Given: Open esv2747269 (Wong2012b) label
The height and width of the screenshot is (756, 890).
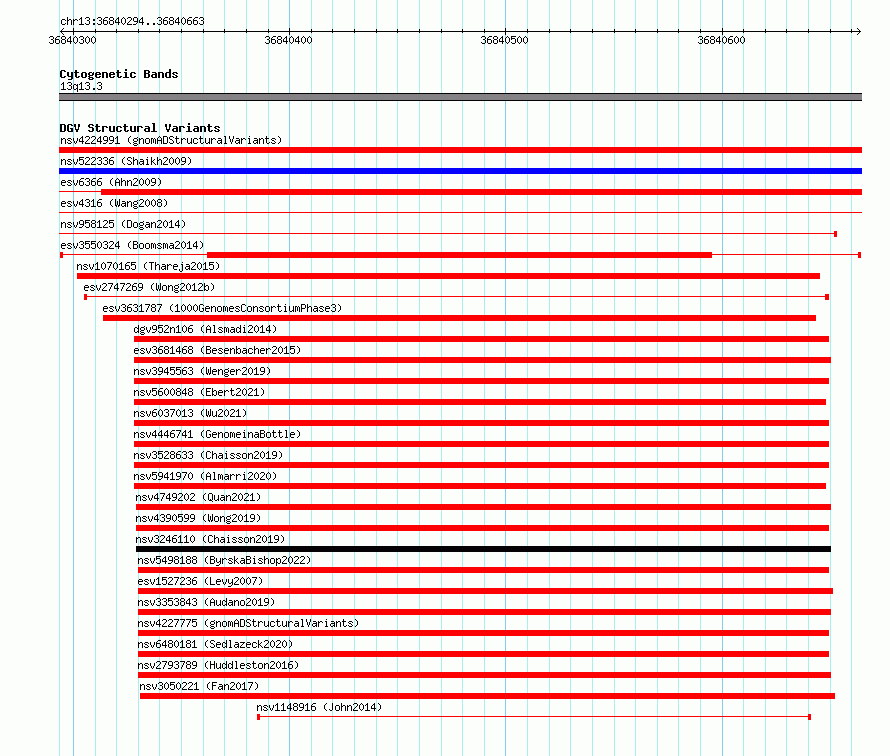Looking at the screenshot, I should pos(149,287).
